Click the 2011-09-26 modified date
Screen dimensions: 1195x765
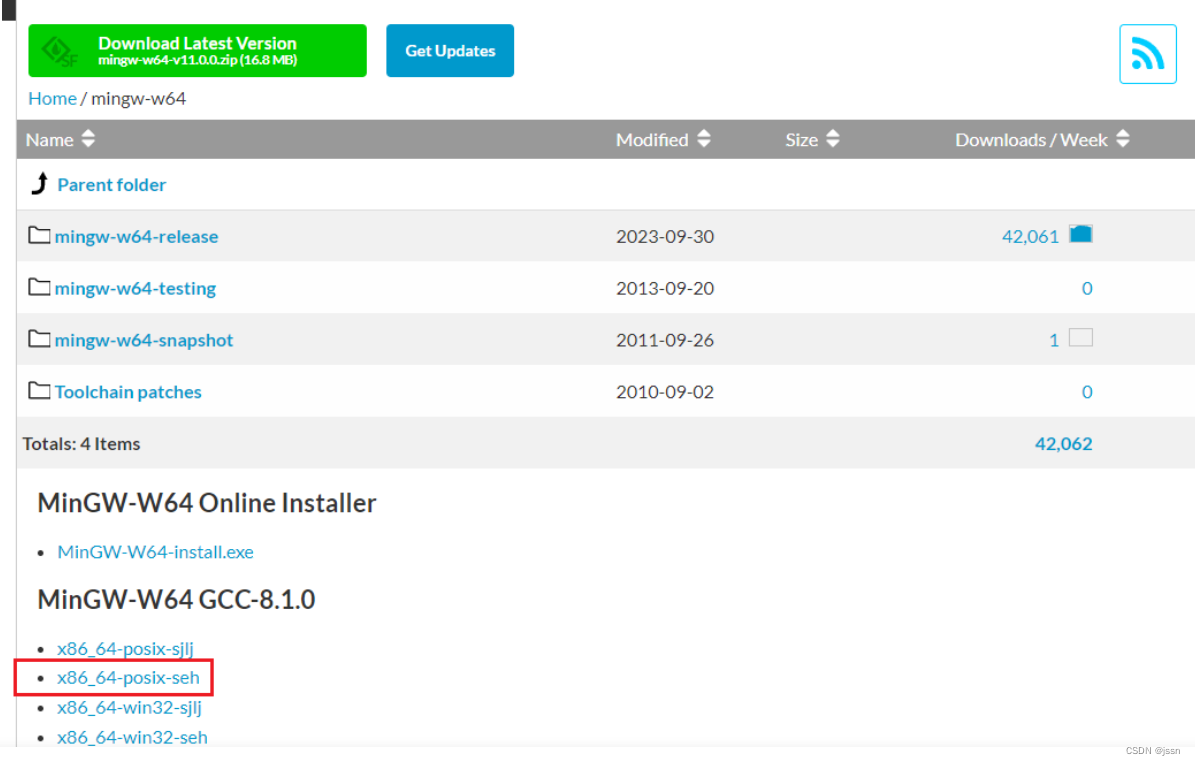pyautogui.click(x=665, y=340)
